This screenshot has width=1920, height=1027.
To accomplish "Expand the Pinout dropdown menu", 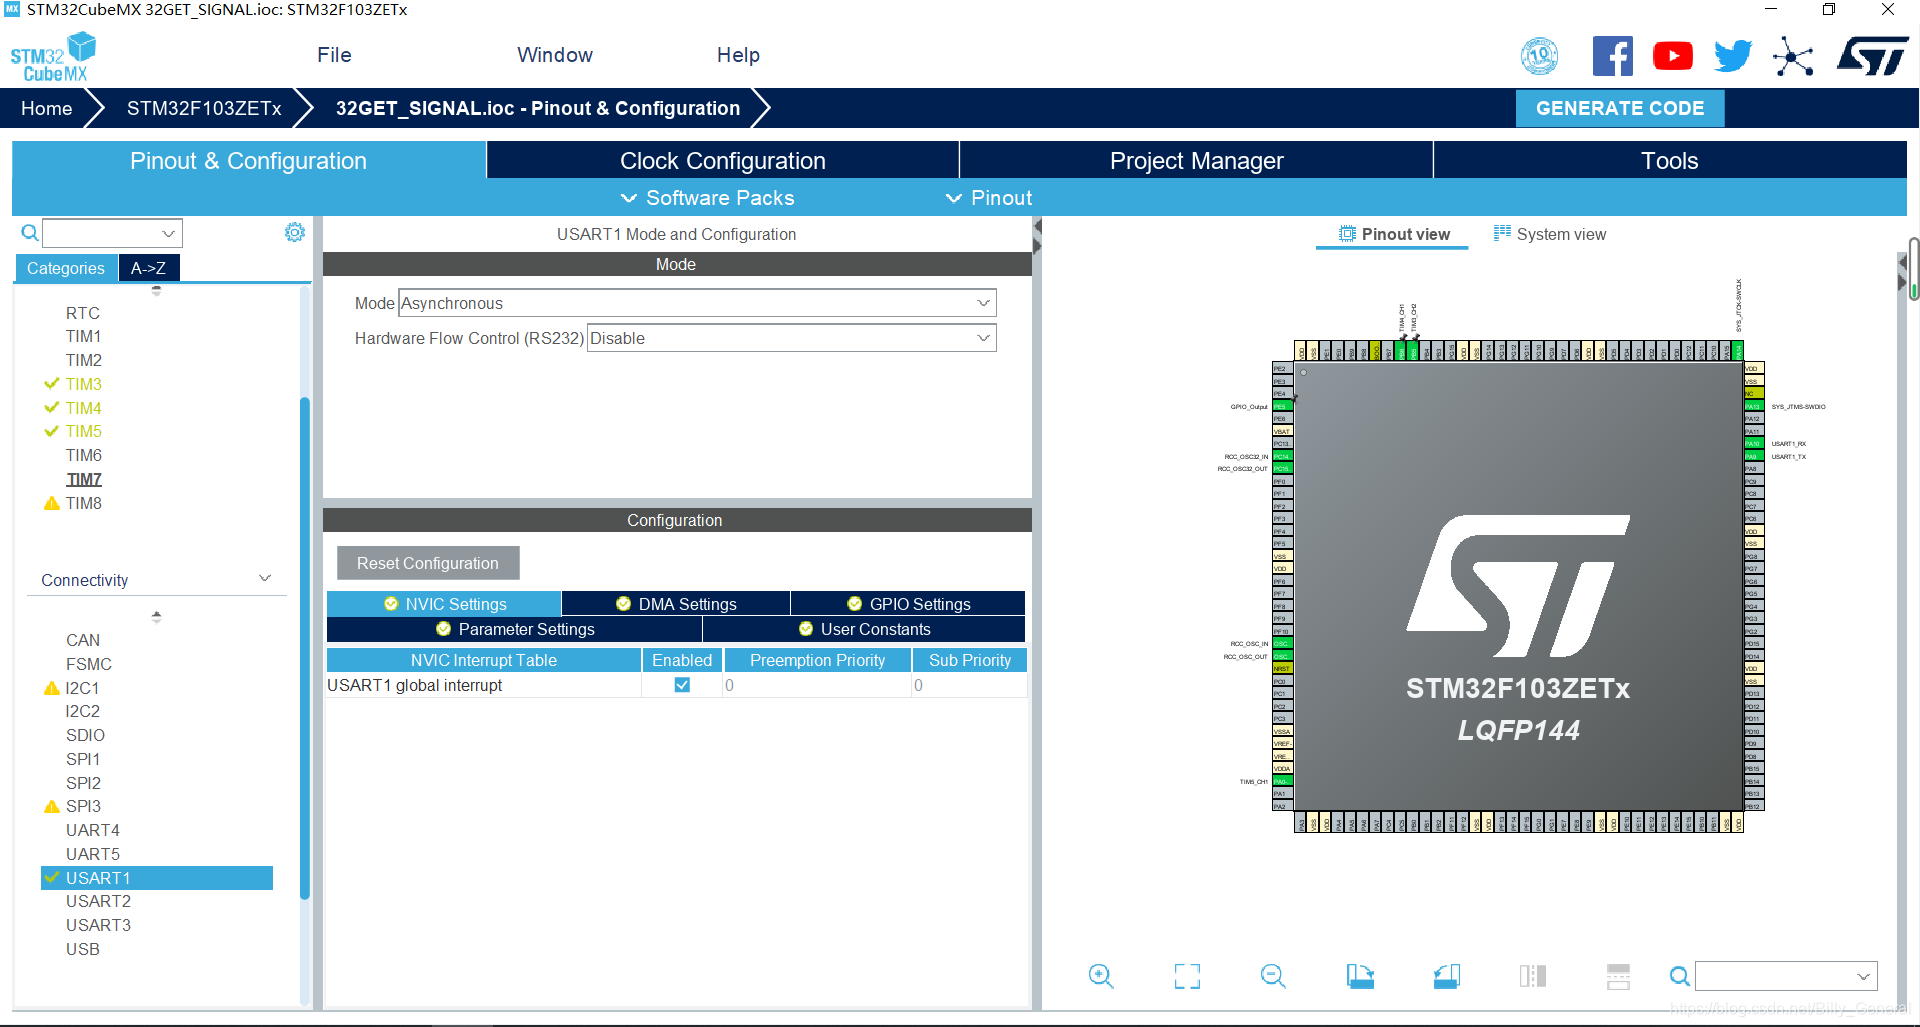I will point(989,198).
